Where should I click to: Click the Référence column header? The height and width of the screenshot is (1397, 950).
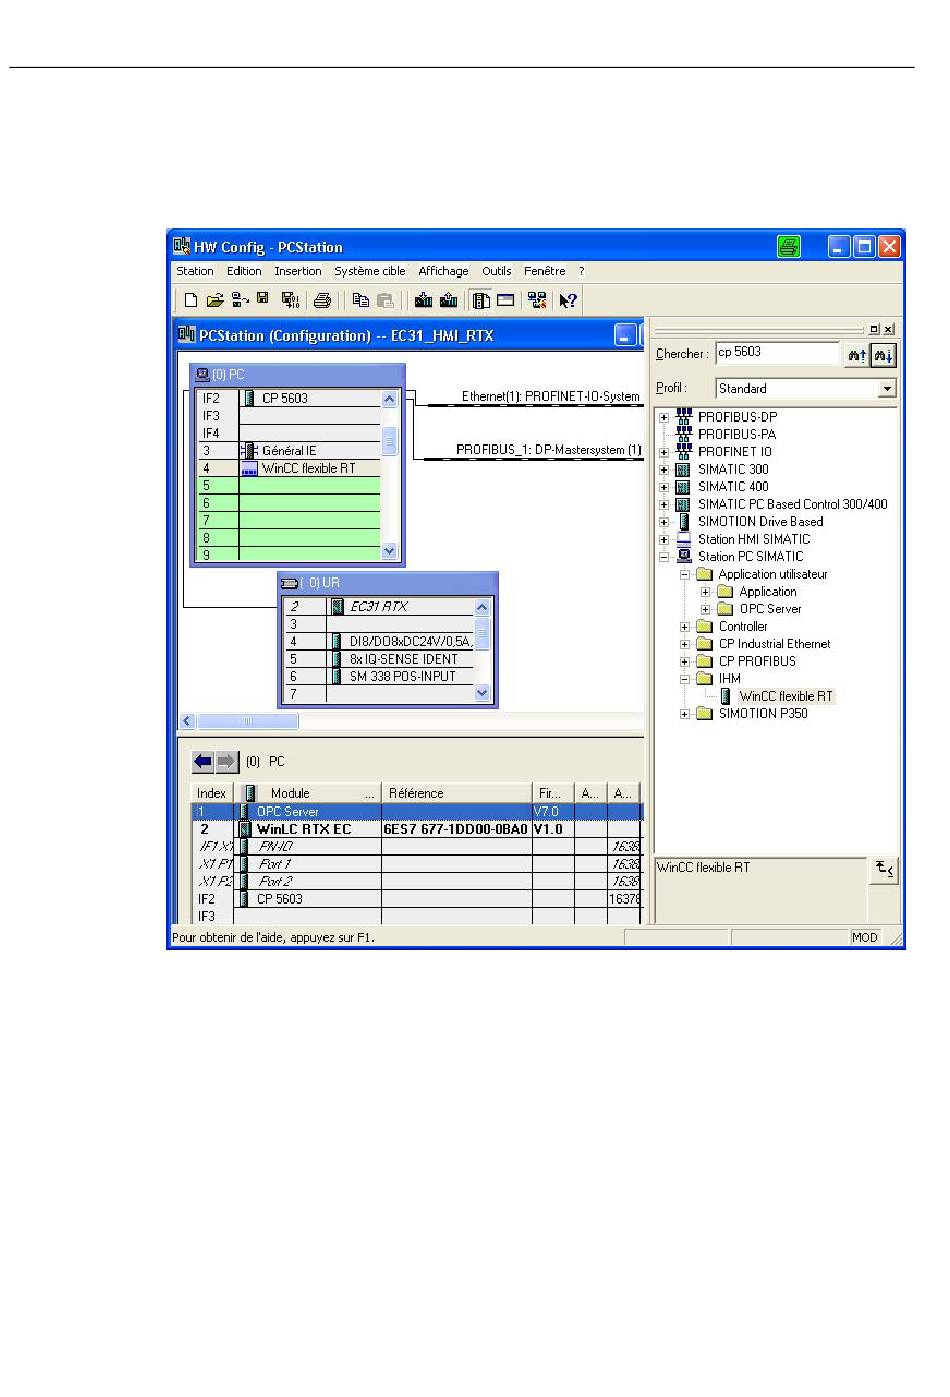click(x=457, y=793)
